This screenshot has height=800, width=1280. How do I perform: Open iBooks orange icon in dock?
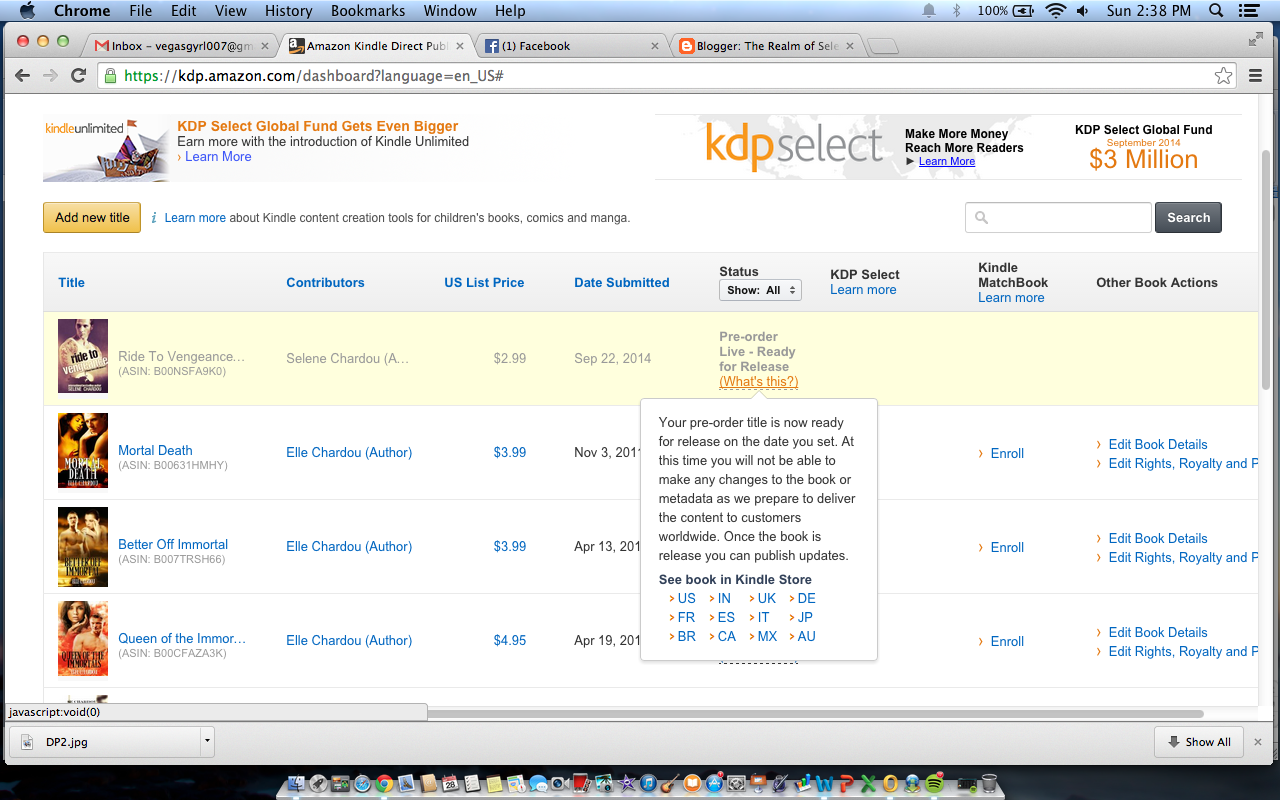692,783
